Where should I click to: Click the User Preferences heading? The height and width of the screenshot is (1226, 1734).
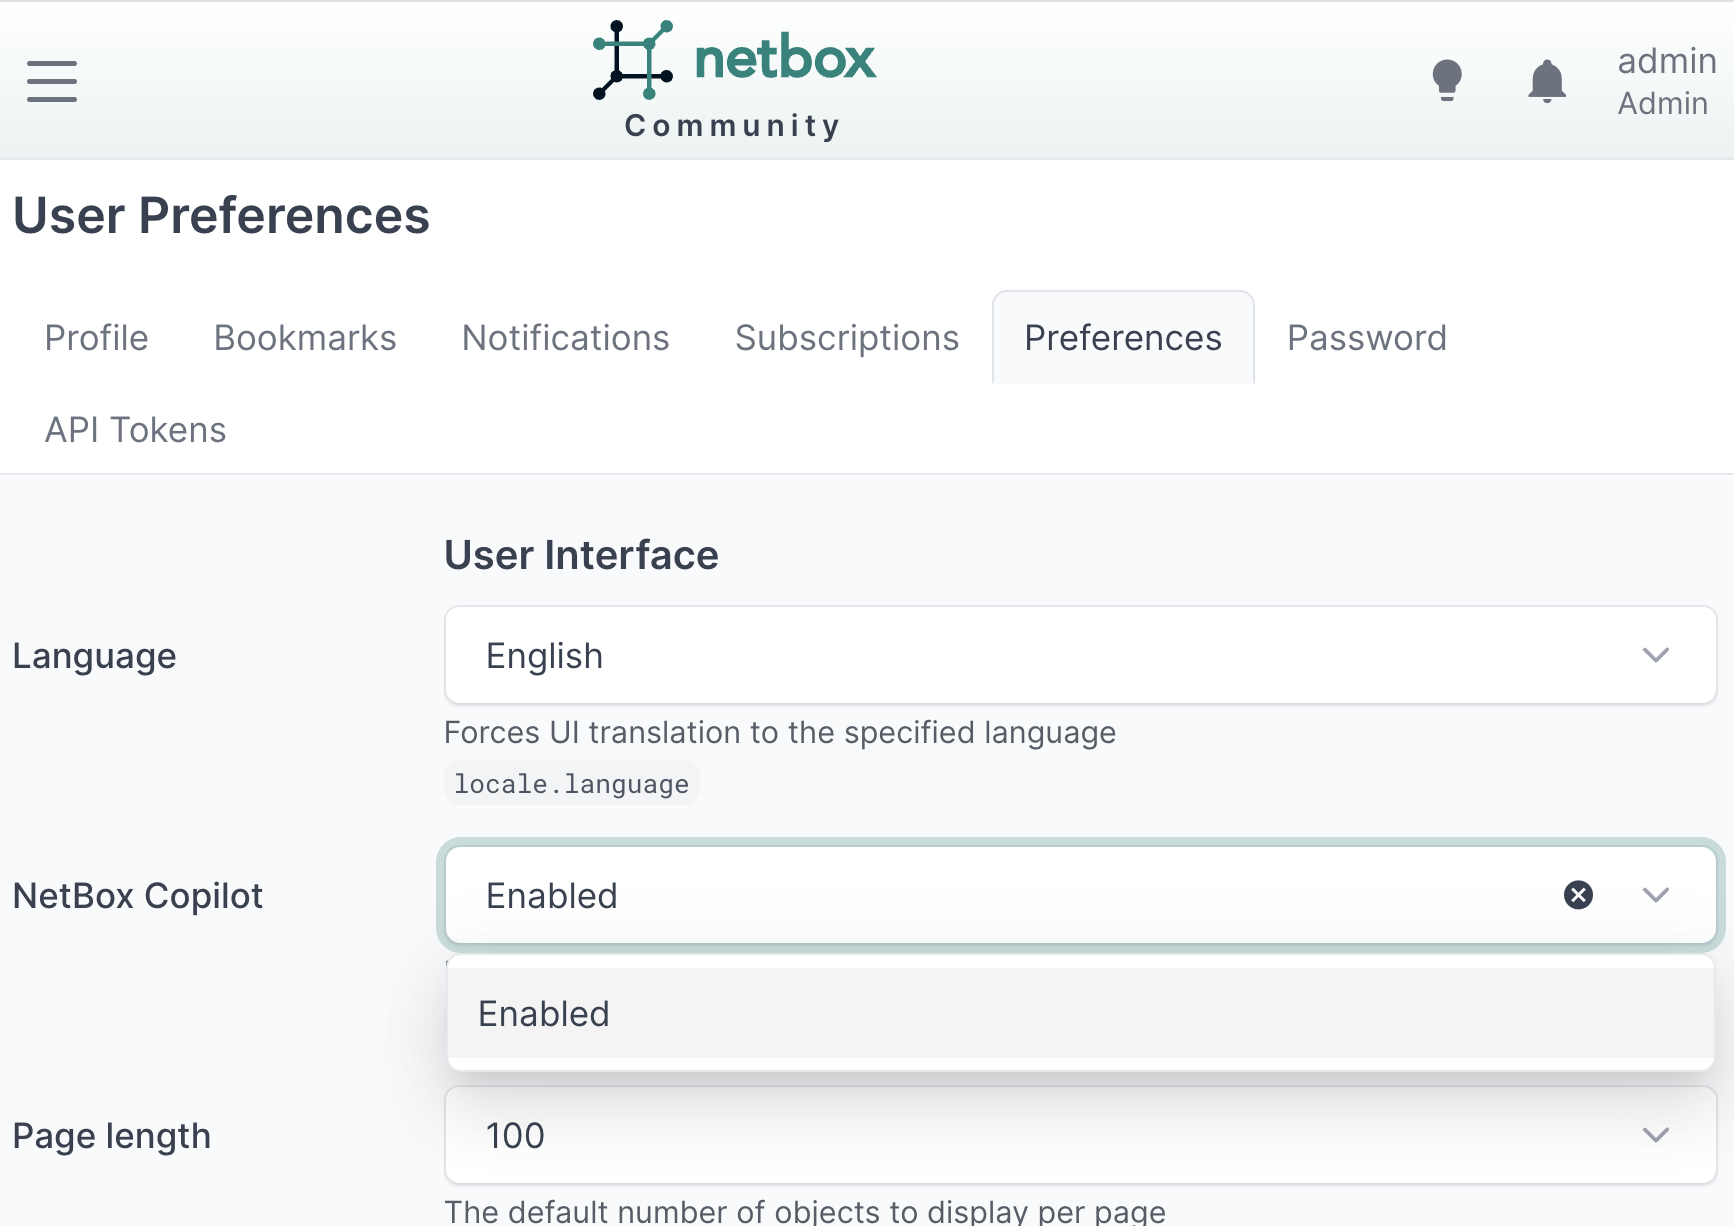221,215
